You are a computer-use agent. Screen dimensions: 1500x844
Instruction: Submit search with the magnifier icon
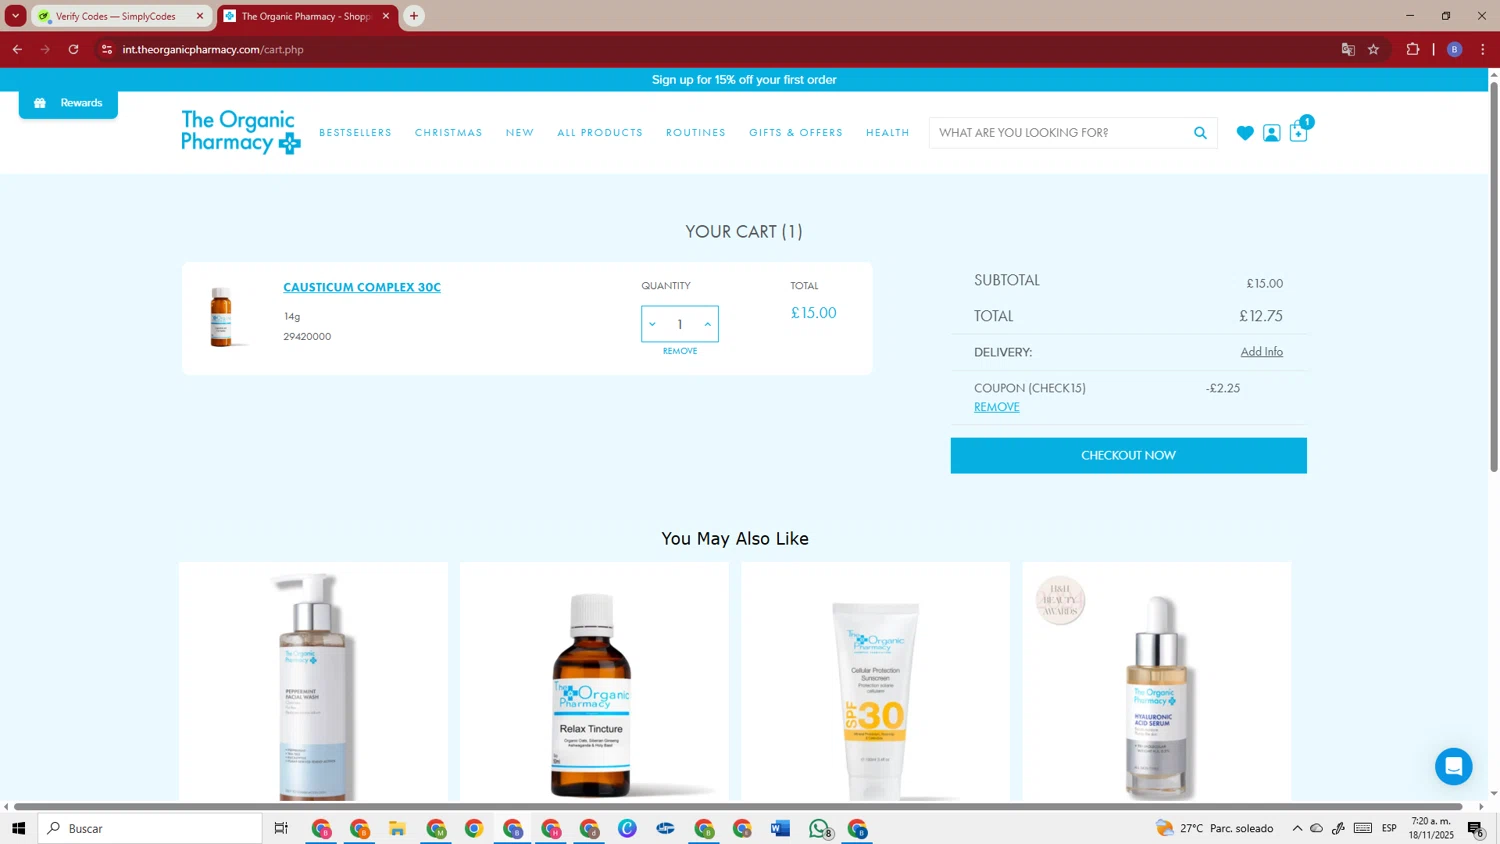coord(1200,133)
